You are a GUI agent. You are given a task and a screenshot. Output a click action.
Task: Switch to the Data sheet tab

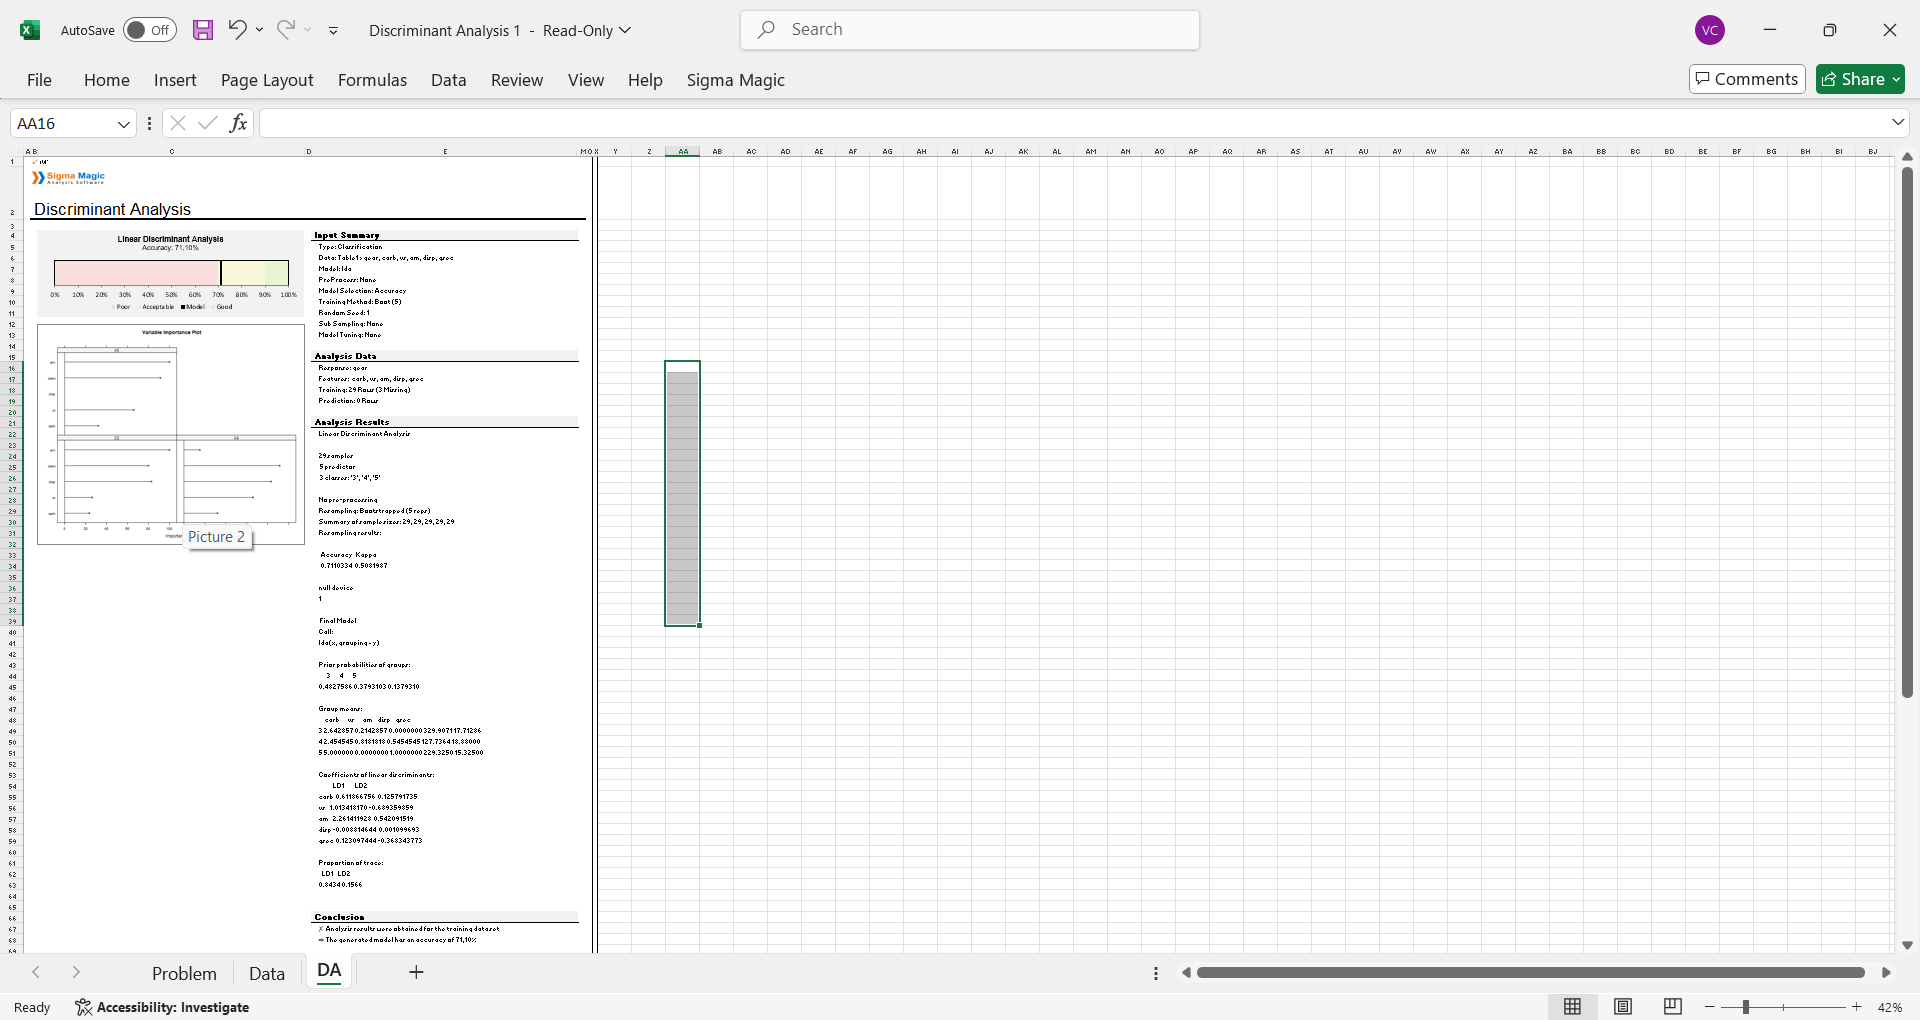click(267, 973)
